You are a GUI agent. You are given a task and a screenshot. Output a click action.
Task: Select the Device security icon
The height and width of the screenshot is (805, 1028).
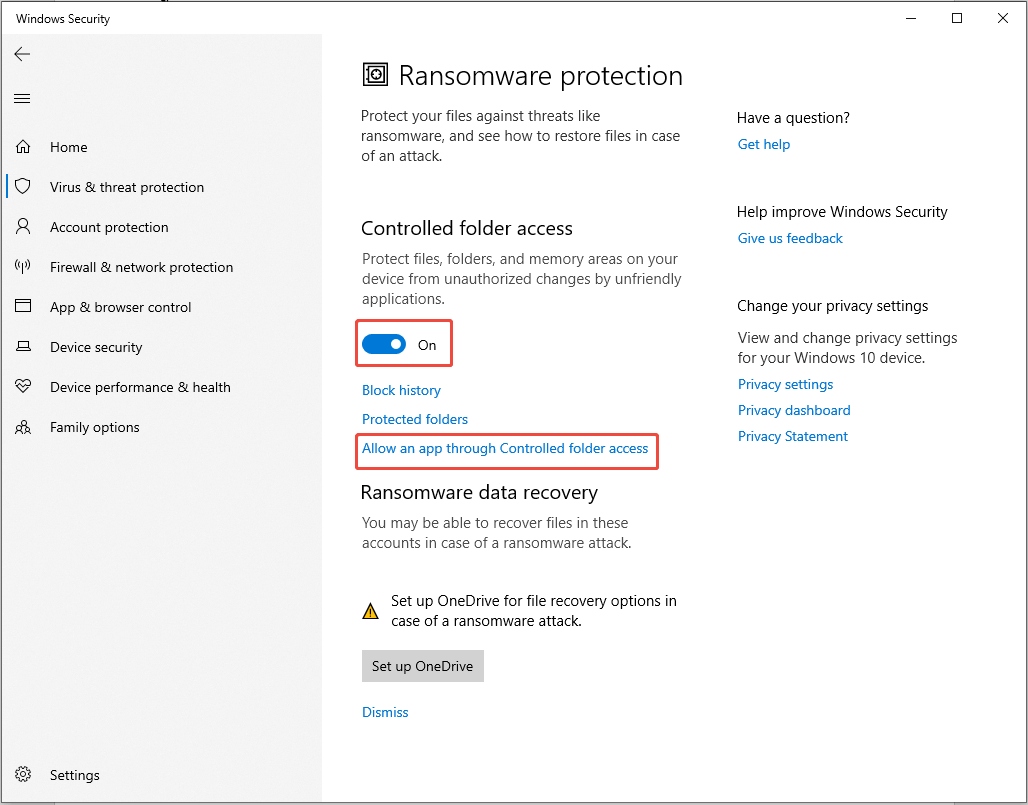pos(23,347)
